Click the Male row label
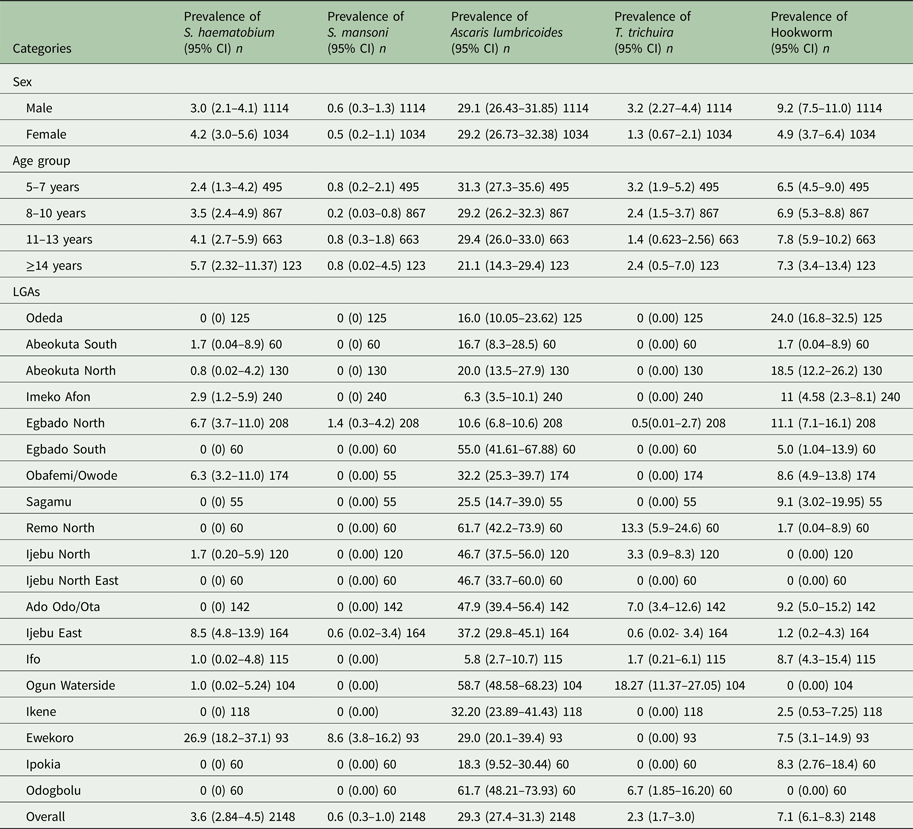913x829 pixels. pyautogui.click(x=42, y=108)
